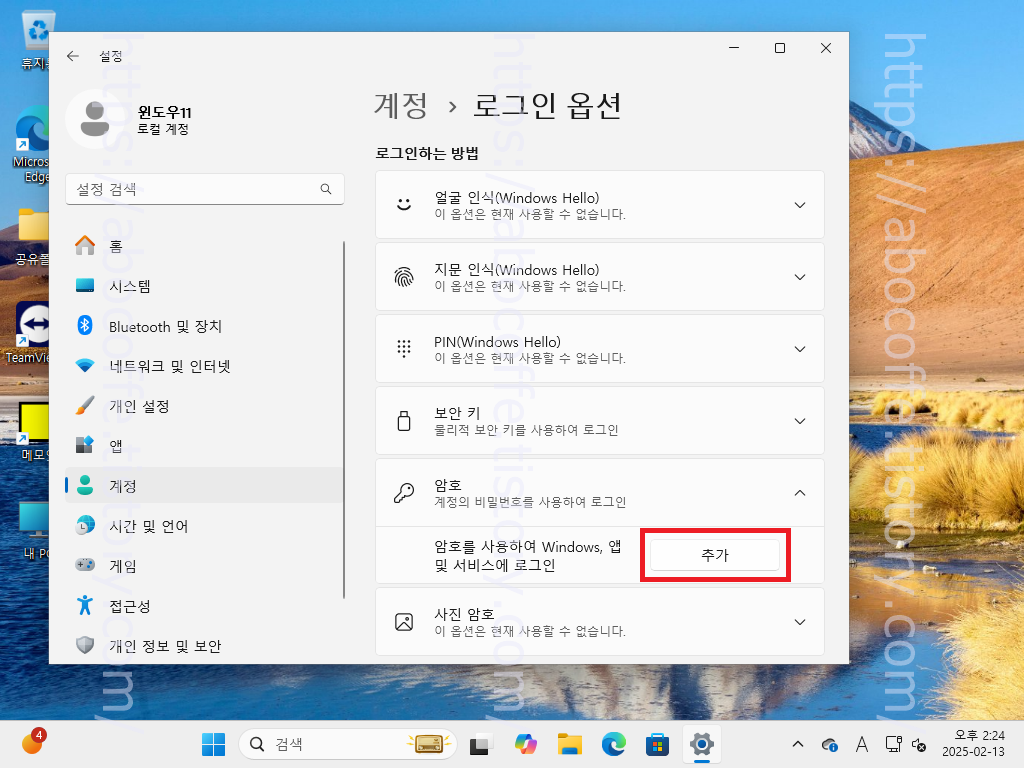This screenshot has height=768, width=1024.
Task: Click the Accessibility figure icon
Action: [x=85, y=605]
